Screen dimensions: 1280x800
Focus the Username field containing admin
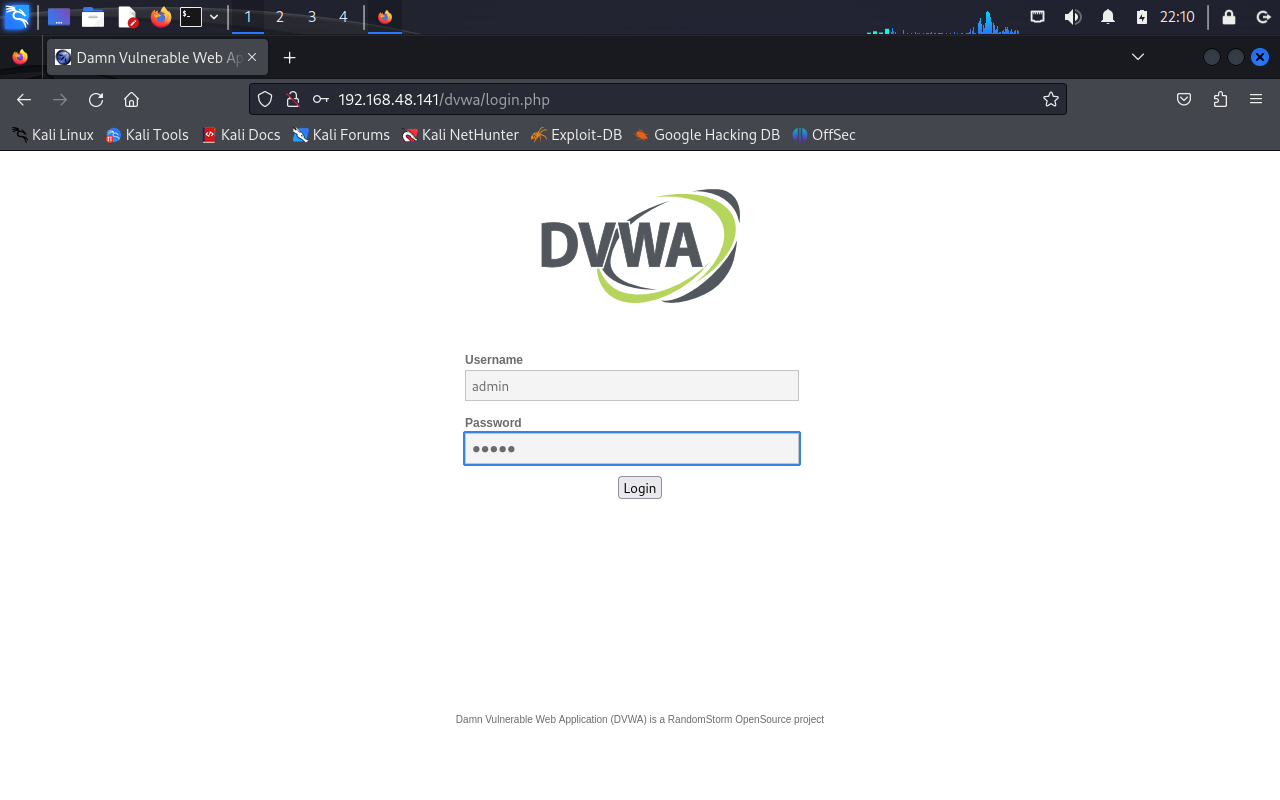[x=632, y=386]
